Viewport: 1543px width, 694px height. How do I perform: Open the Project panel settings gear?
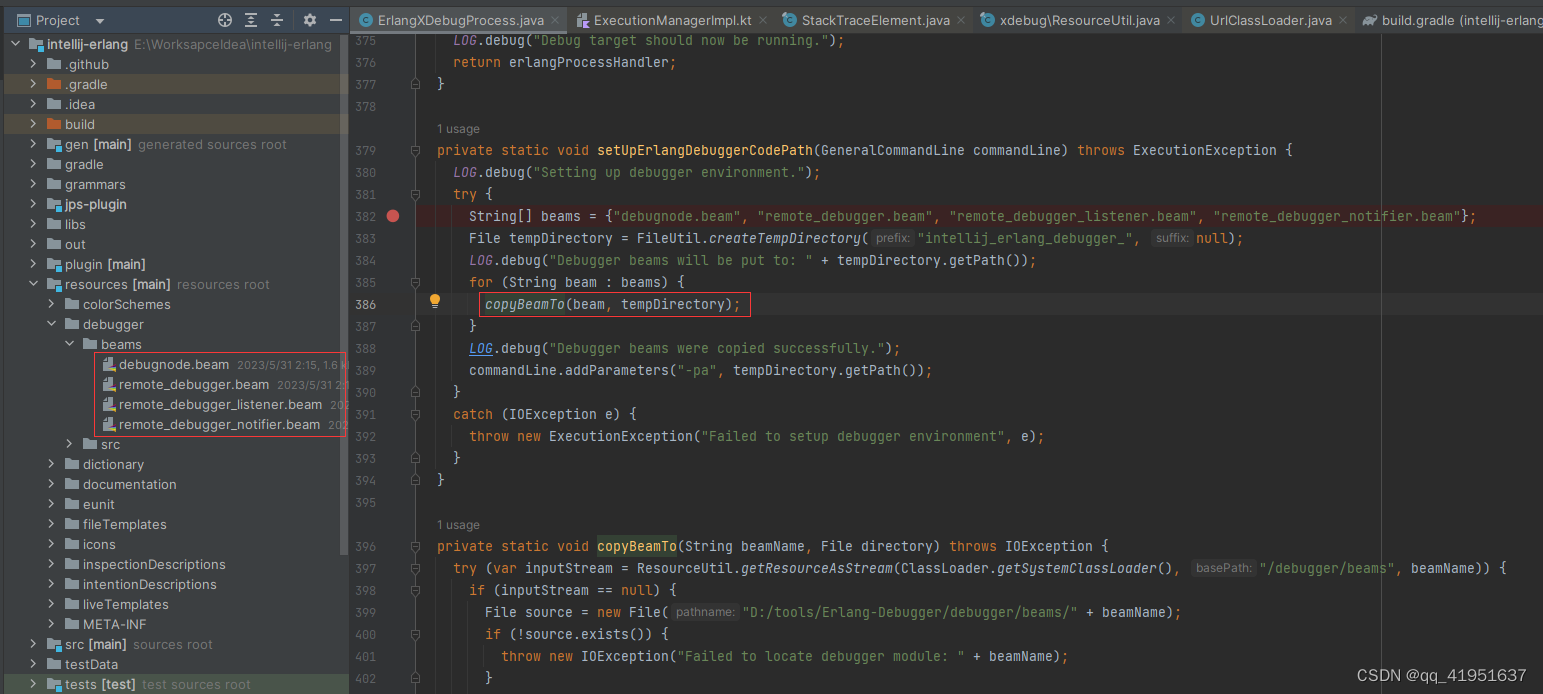coord(308,20)
